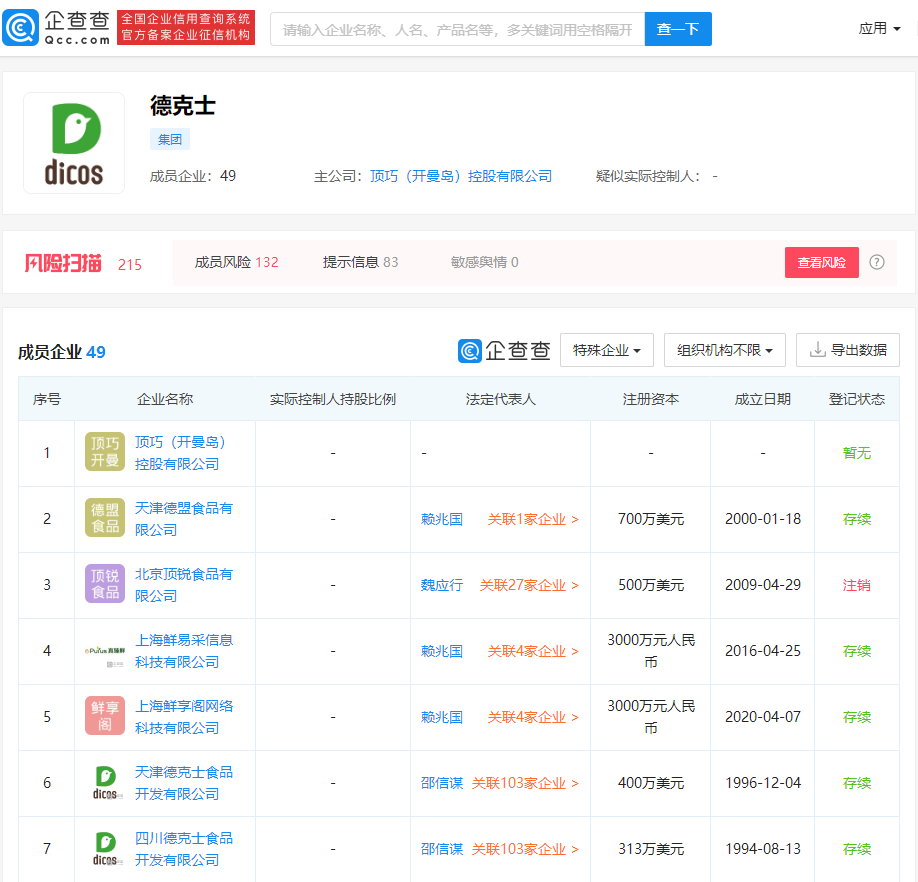Click the company search input field
This screenshot has height=882, width=918.
(x=457, y=29)
